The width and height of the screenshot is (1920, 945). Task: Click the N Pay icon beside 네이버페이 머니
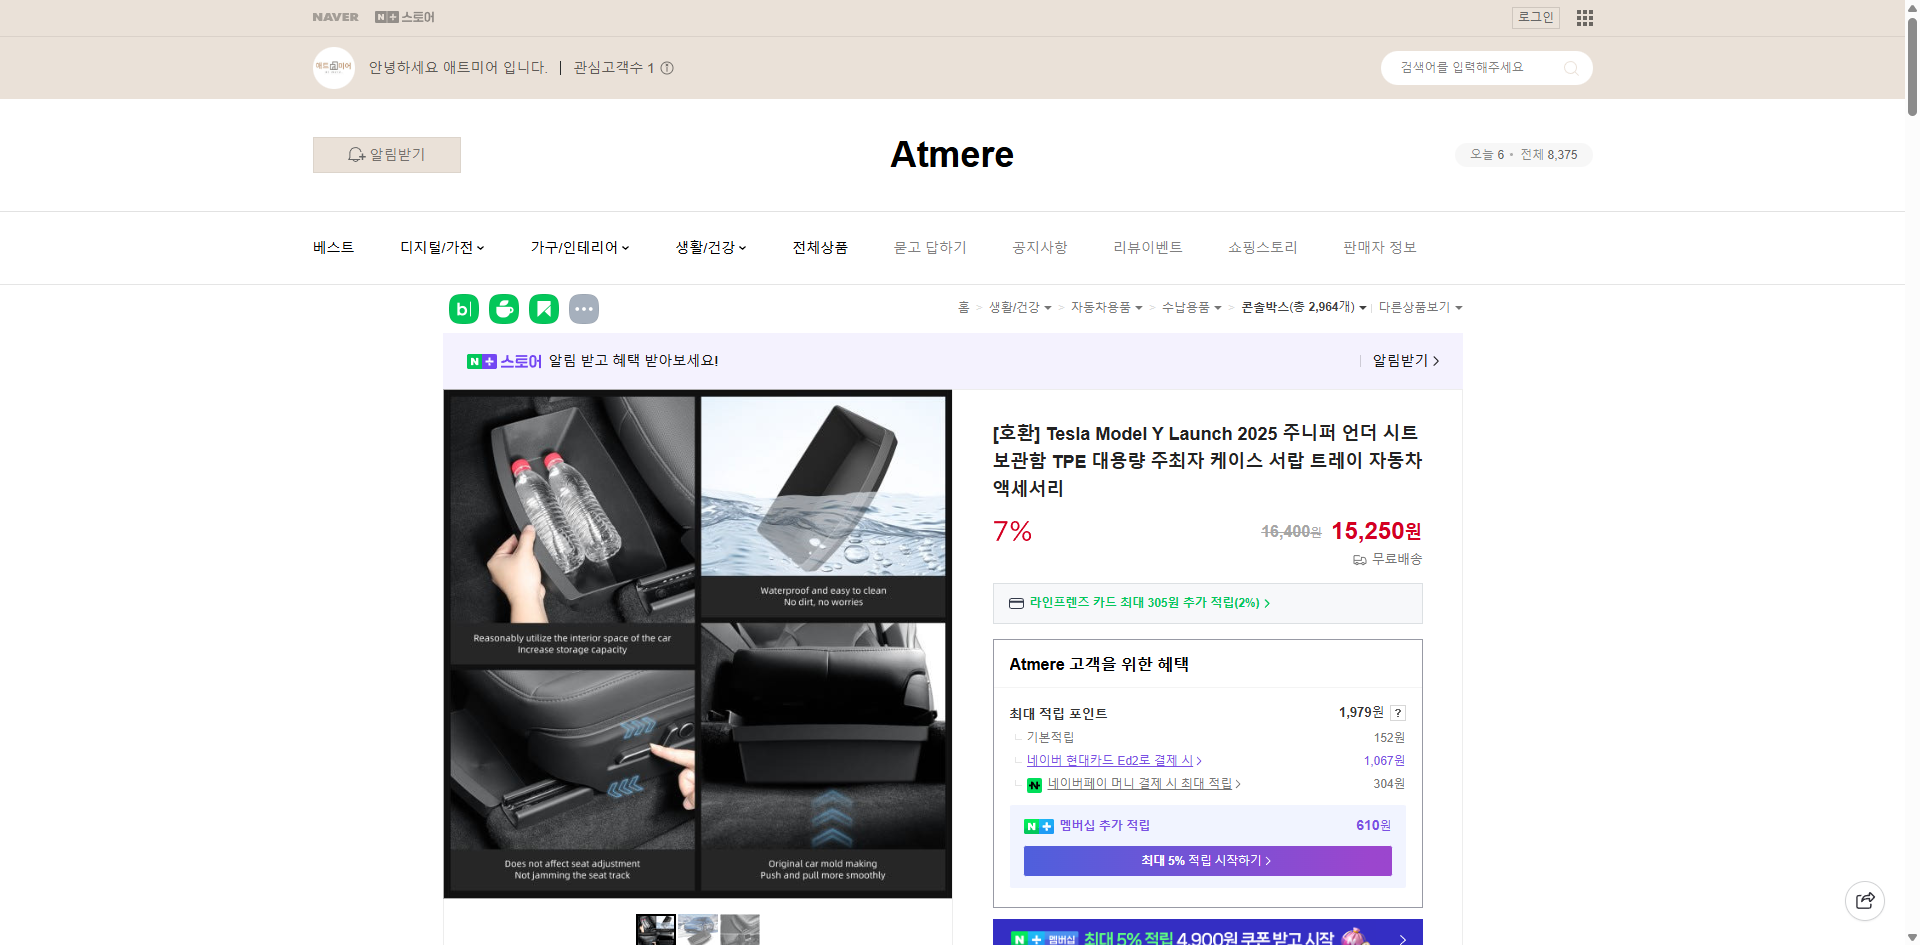(1034, 784)
